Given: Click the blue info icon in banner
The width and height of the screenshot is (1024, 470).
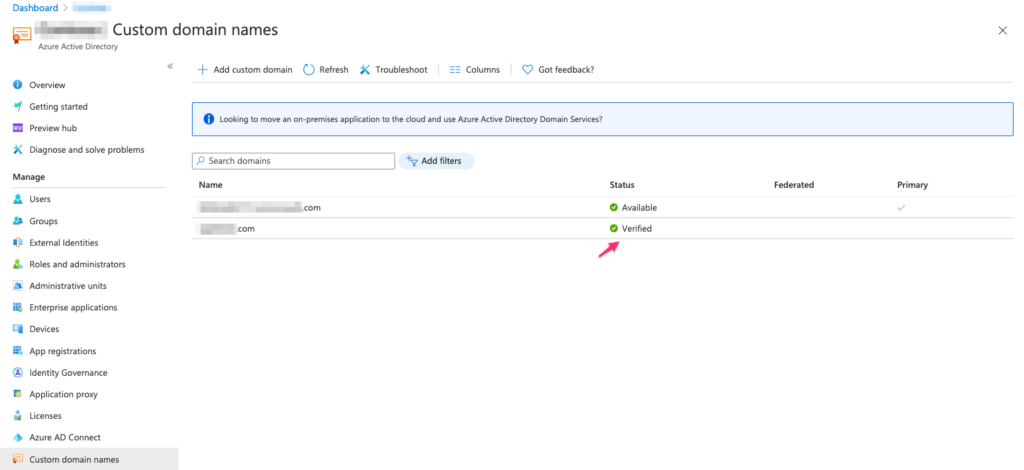Looking at the screenshot, I should (209, 119).
